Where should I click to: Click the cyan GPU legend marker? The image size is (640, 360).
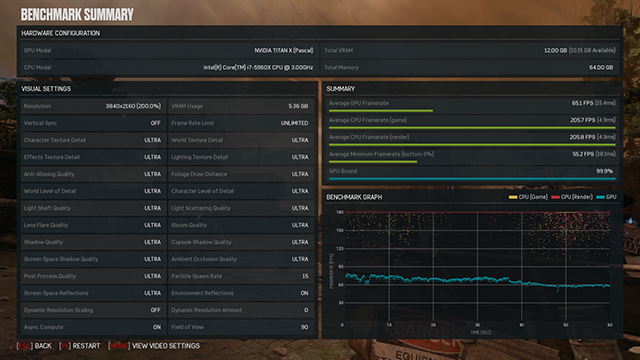[600, 197]
